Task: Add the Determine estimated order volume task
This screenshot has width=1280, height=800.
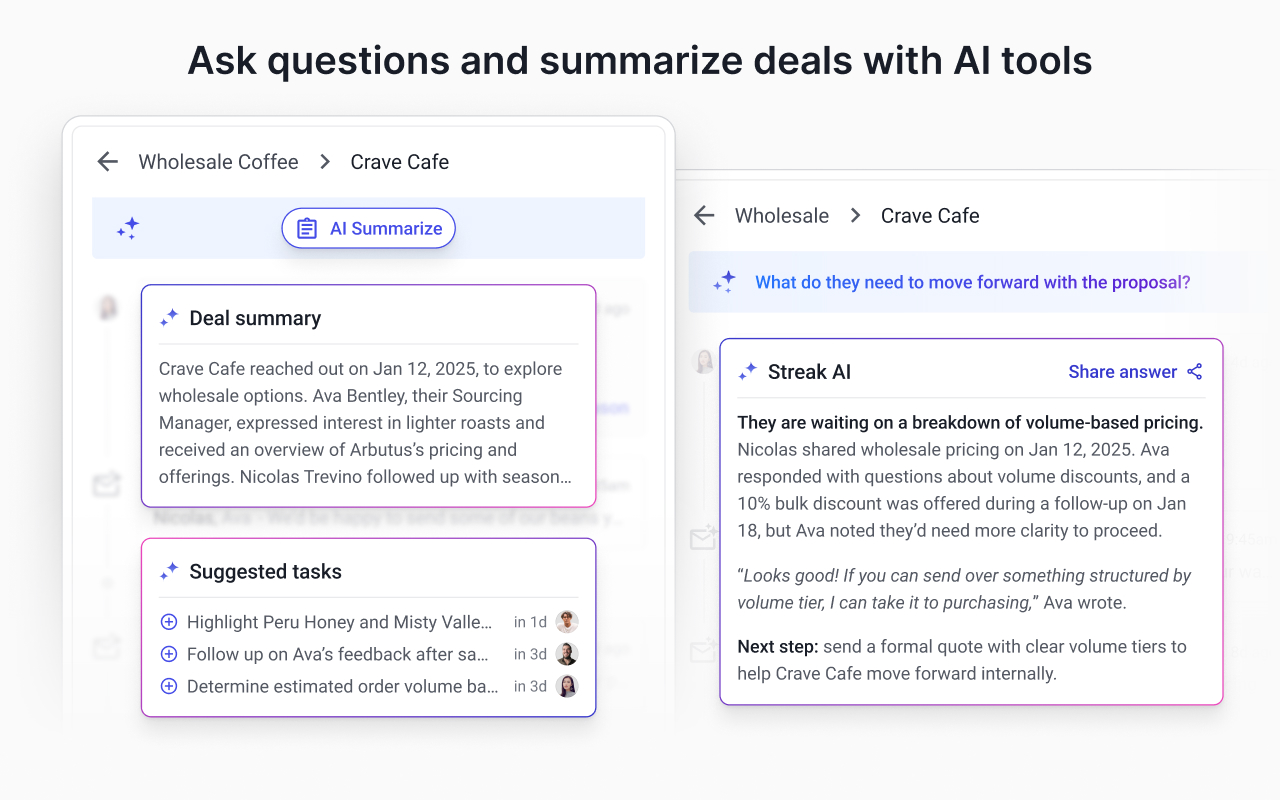Action: (x=167, y=686)
